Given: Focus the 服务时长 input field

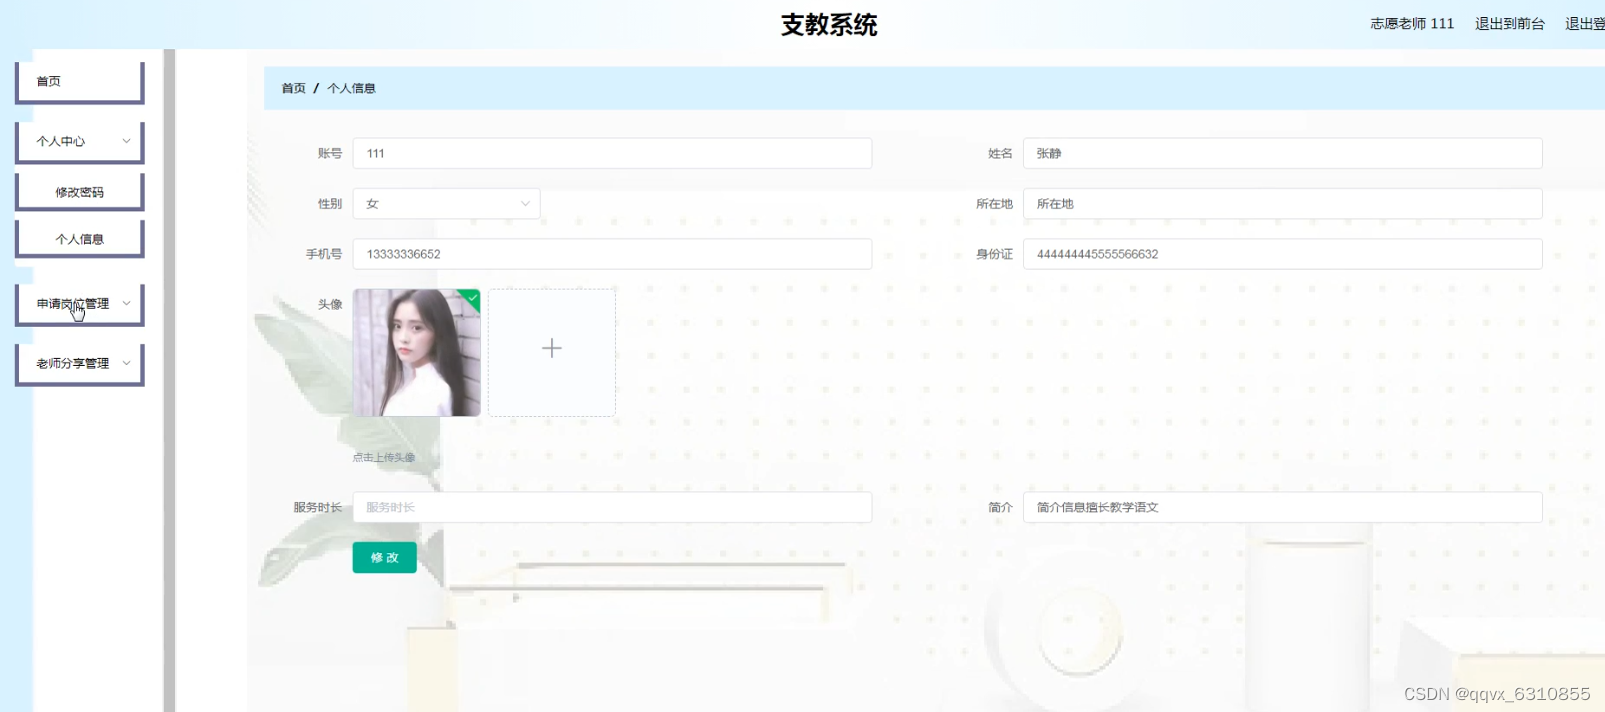Looking at the screenshot, I should [x=612, y=507].
